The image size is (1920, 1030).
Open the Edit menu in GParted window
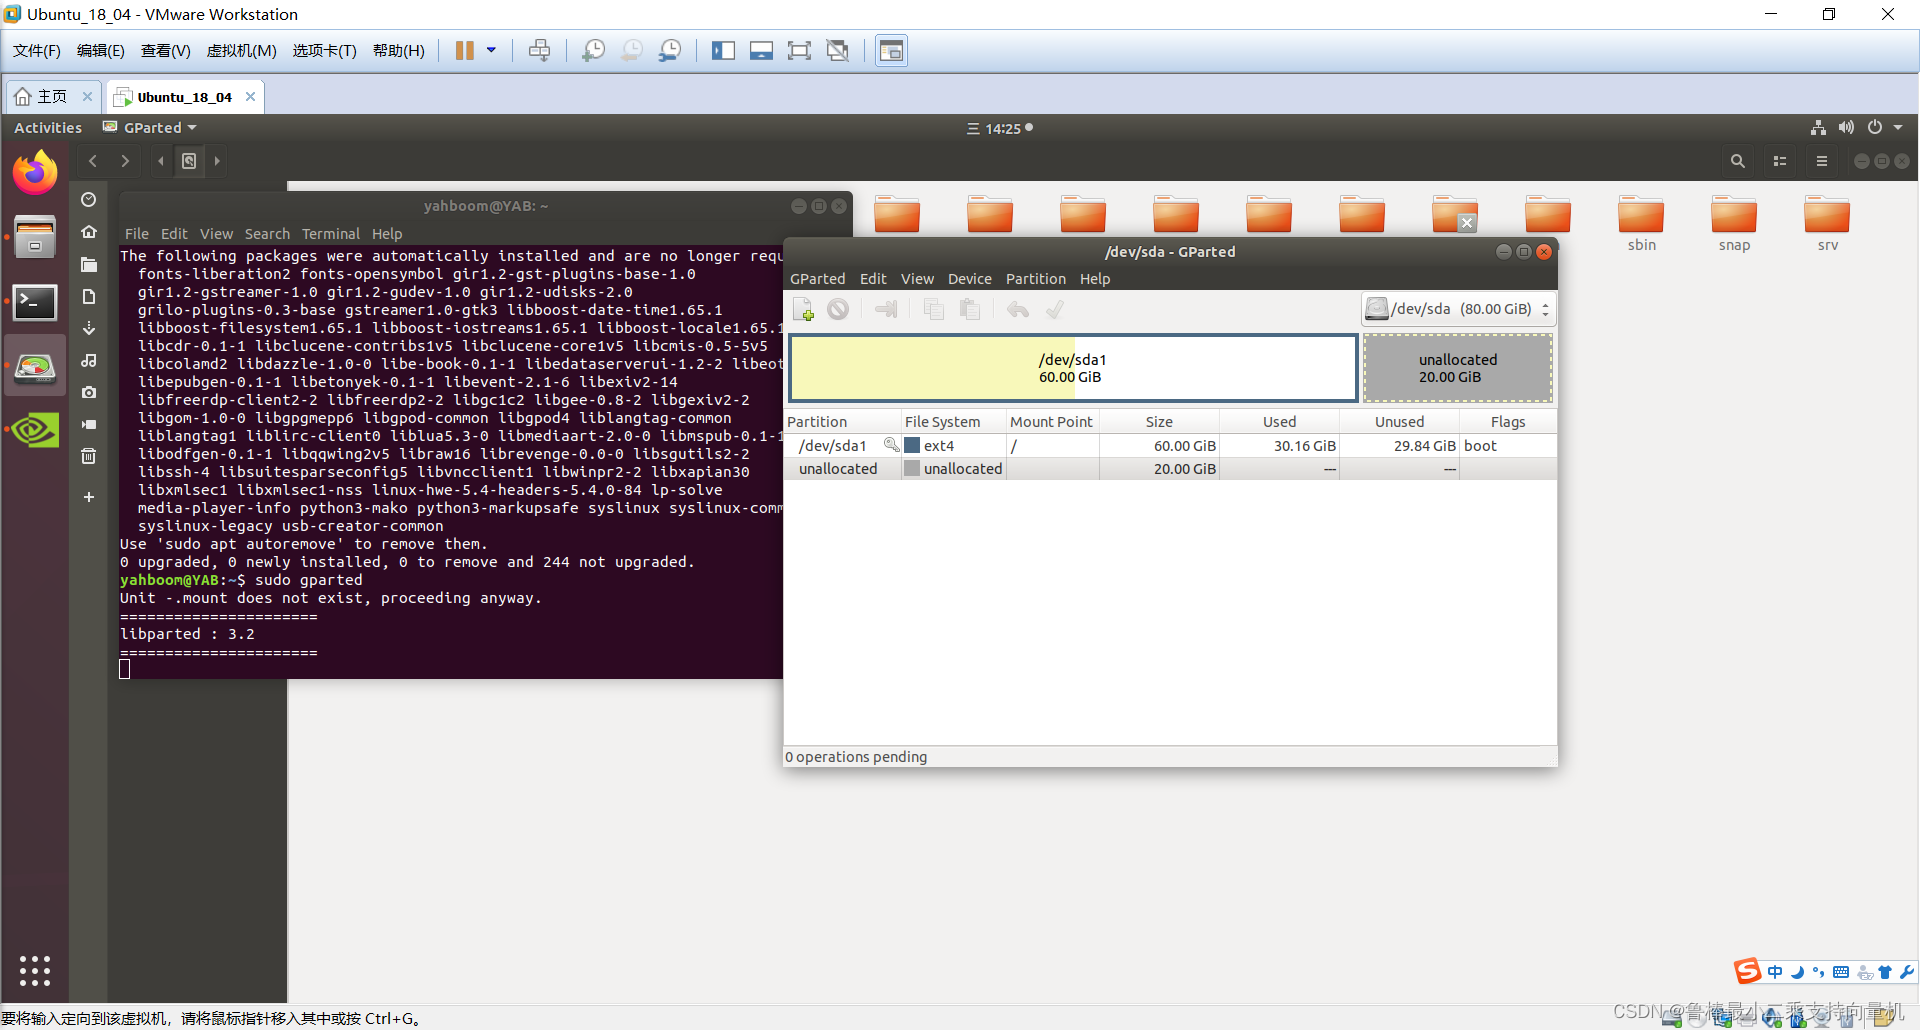[x=873, y=279]
